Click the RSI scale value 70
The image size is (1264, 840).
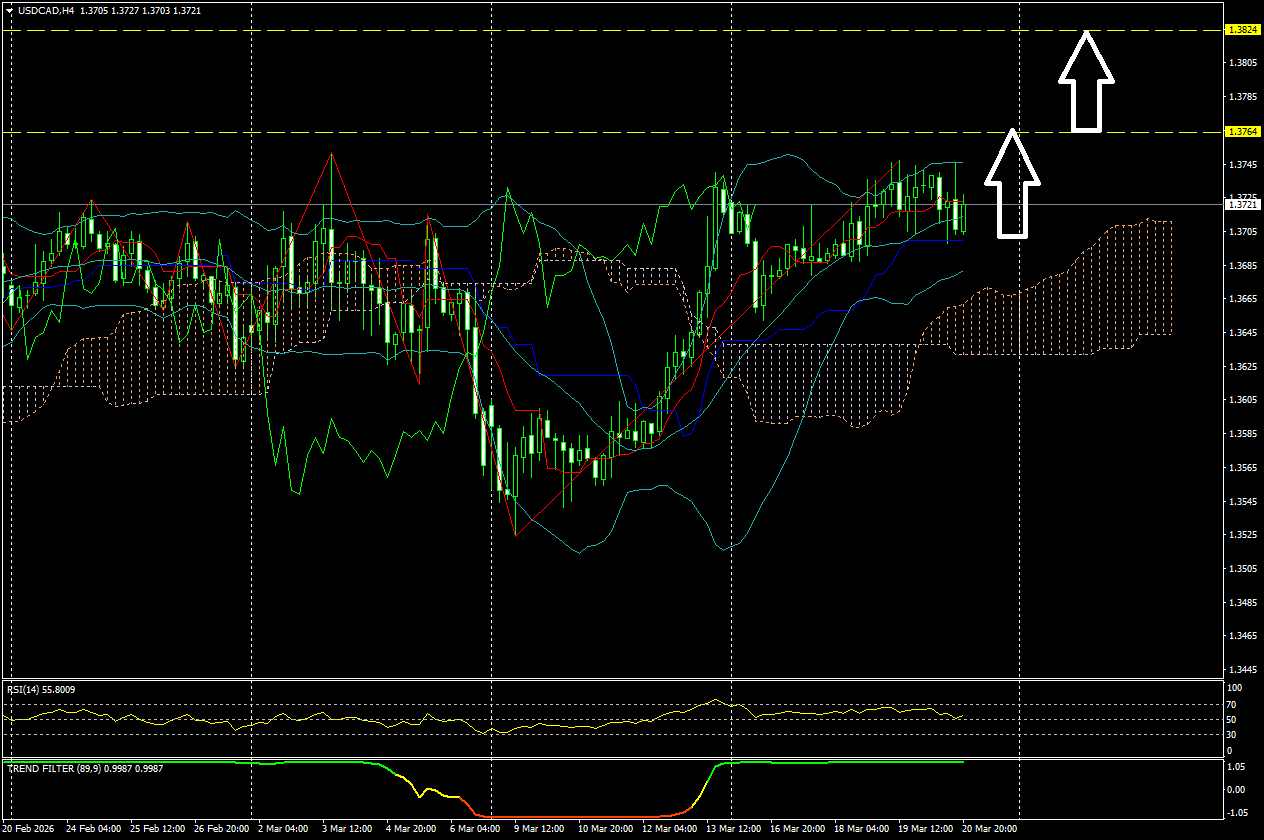coord(1234,704)
